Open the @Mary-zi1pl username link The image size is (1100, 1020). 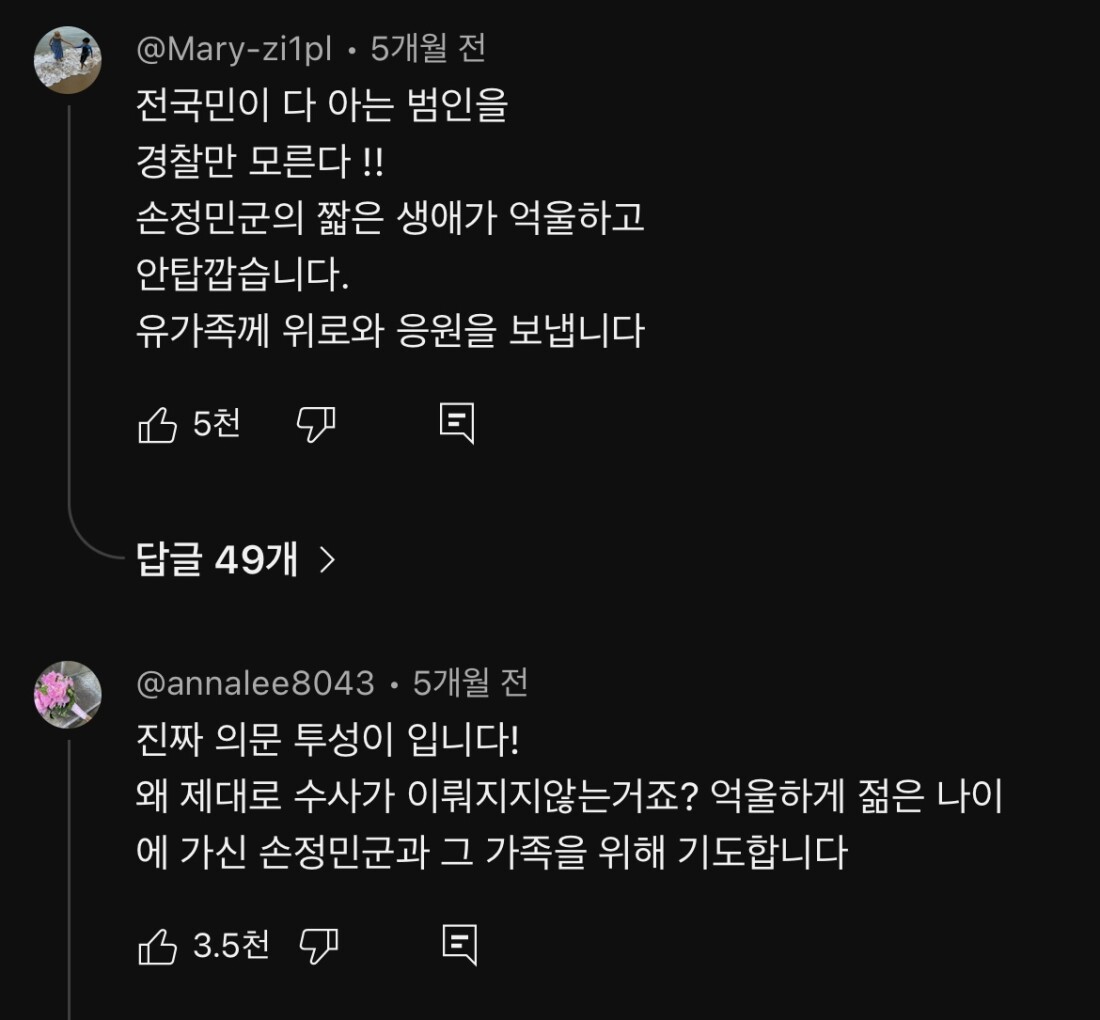tap(234, 48)
